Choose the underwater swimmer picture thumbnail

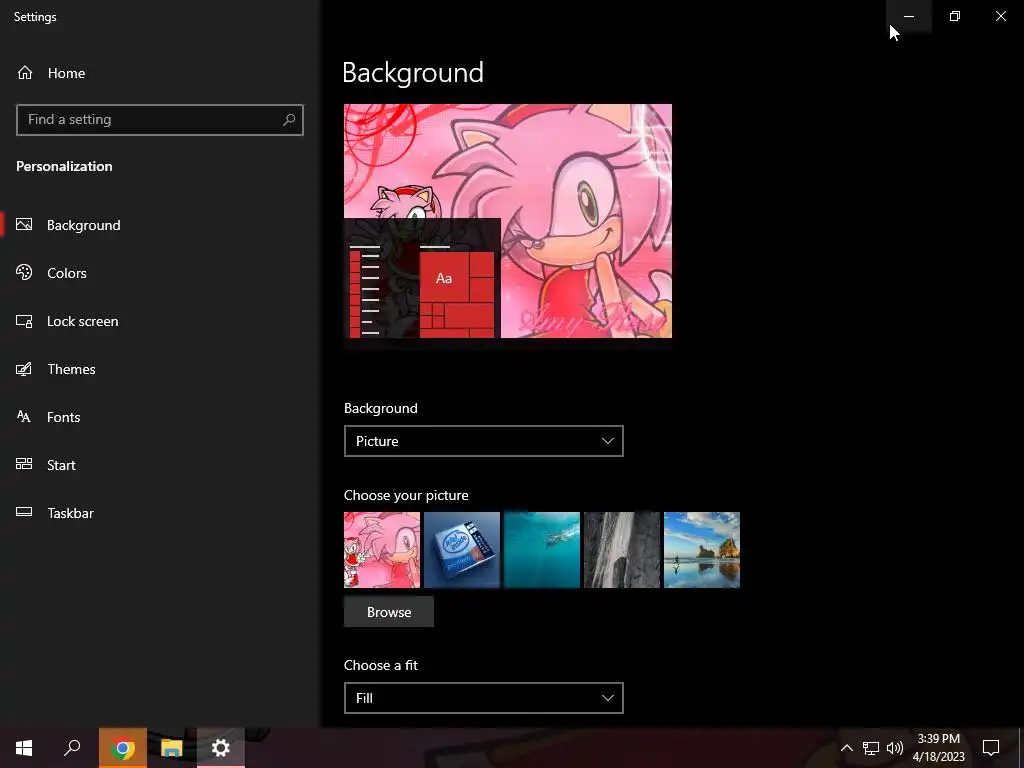click(x=541, y=550)
